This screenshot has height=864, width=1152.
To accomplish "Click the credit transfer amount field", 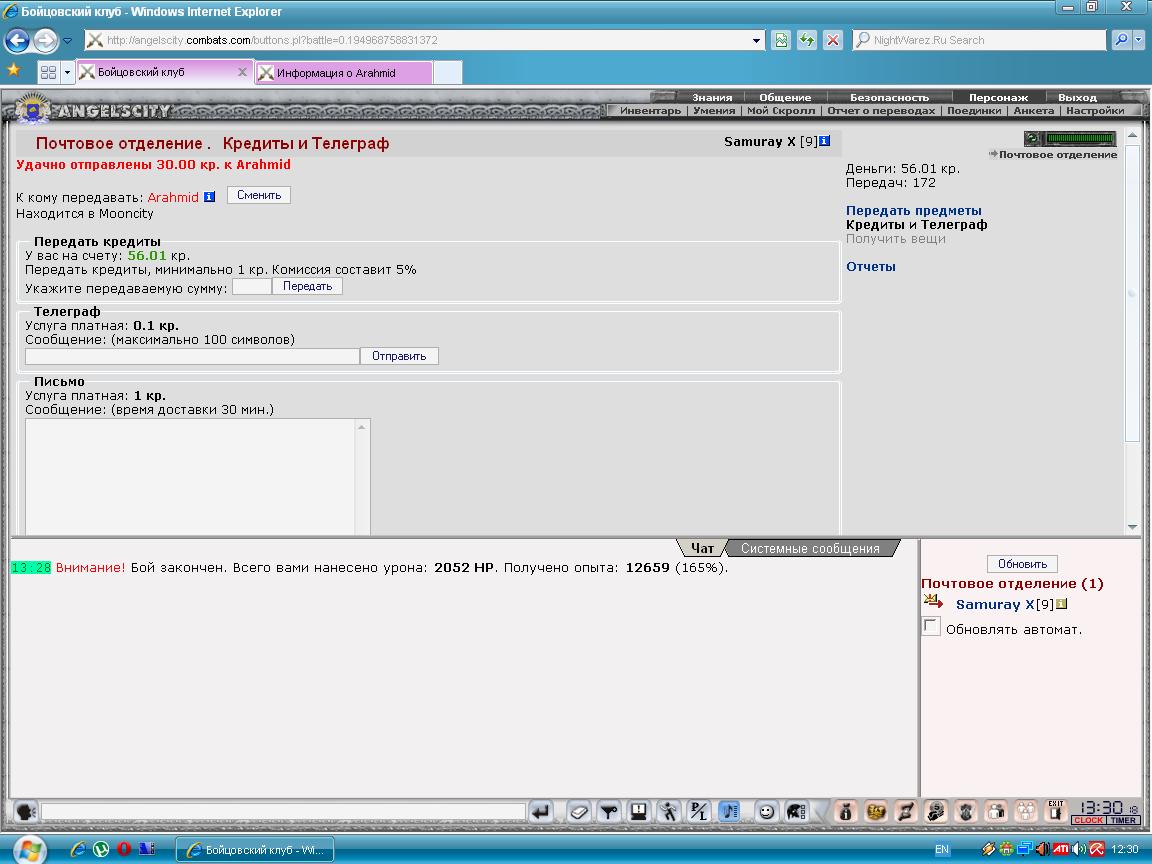I will (x=251, y=287).
